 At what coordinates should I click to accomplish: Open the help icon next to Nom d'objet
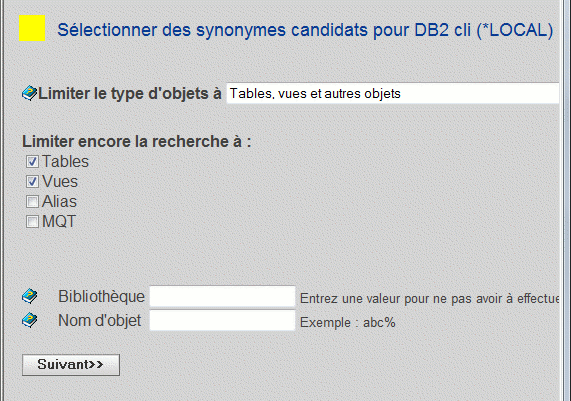point(29,320)
